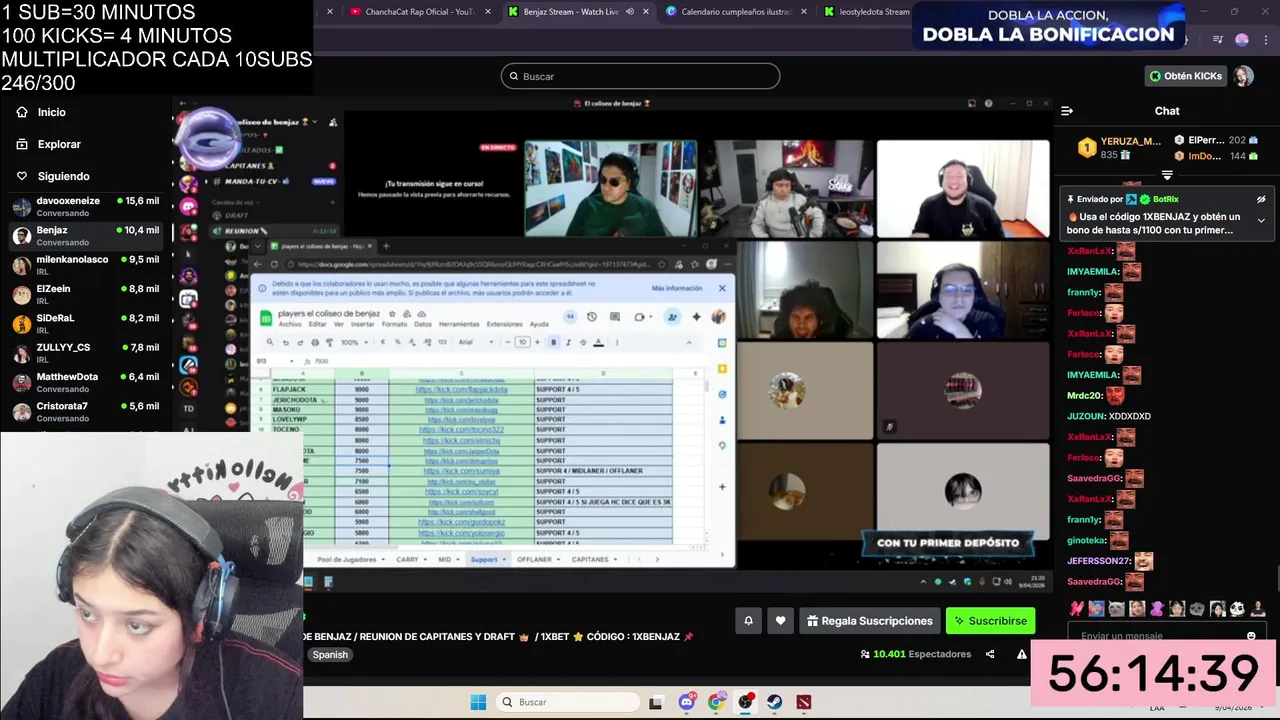
Task: Share the stream via the share icon
Action: point(990,654)
